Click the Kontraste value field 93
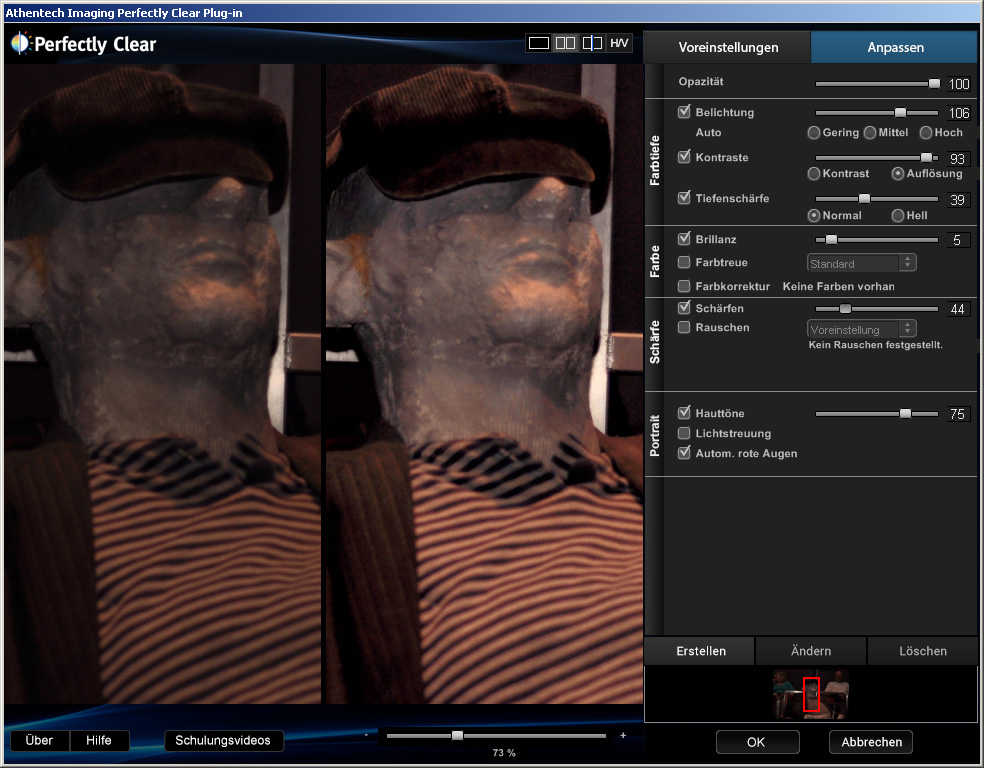This screenshot has width=984, height=768. [x=958, y=158]
